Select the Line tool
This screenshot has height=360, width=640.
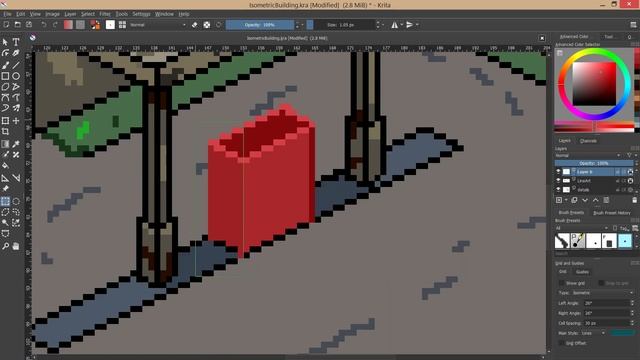[16, 65]
